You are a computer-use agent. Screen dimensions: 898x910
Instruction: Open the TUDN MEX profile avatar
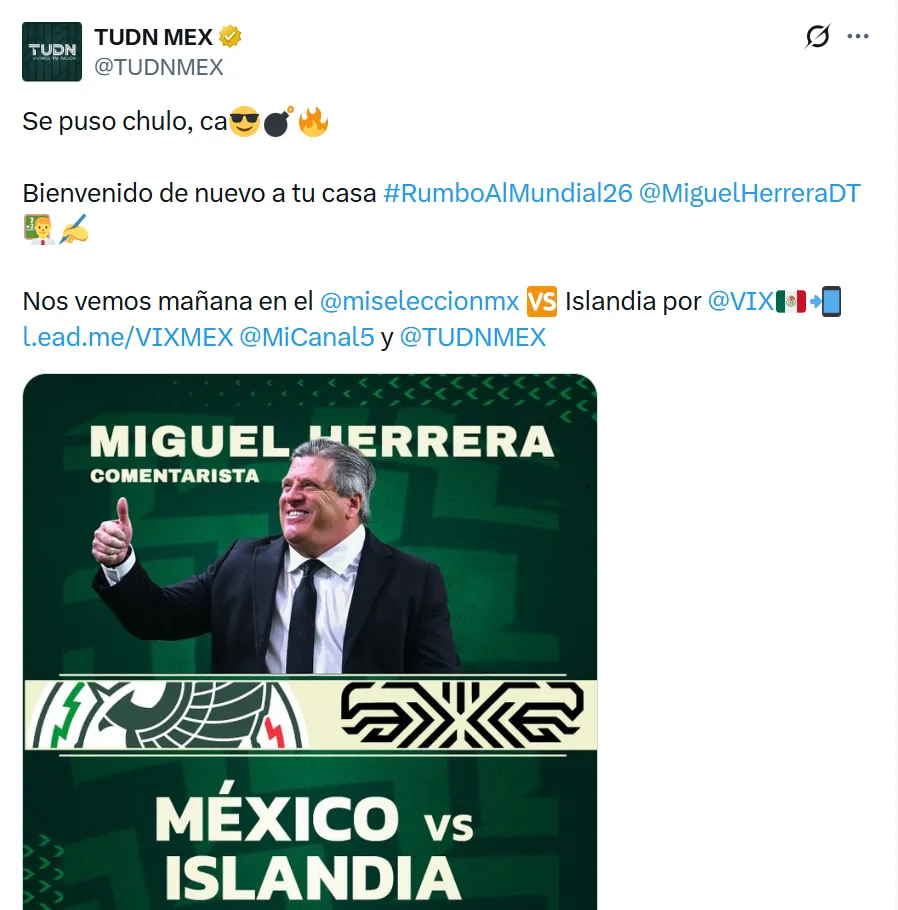coord(52,52)
